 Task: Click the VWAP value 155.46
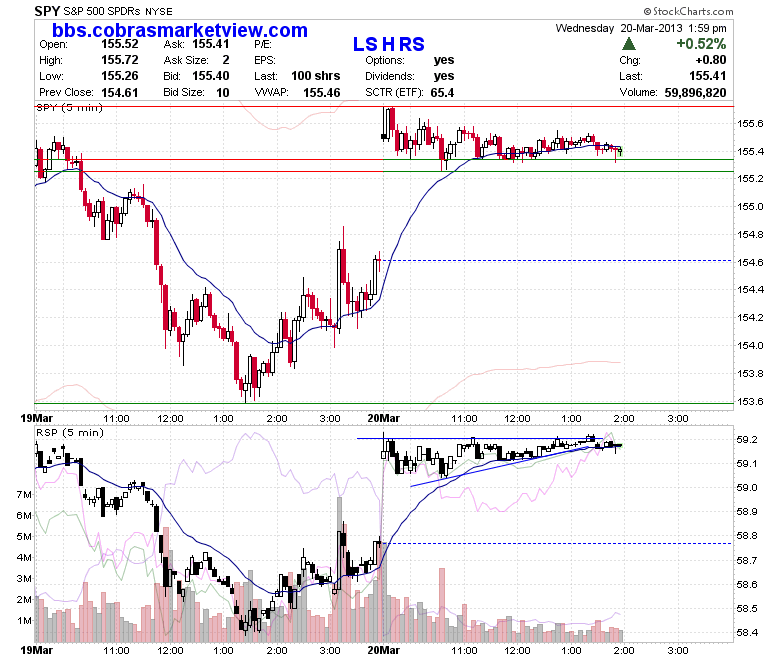[322, 93]
